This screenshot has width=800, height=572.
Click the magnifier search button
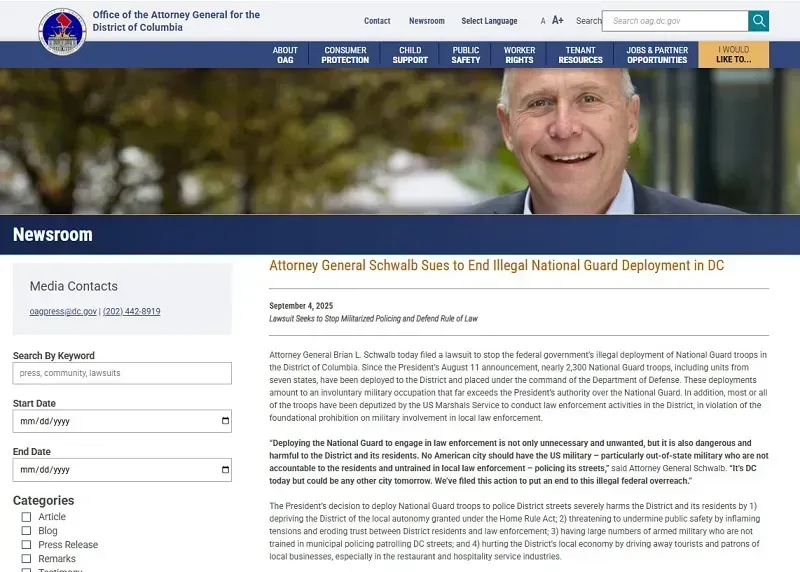point(759,21)
